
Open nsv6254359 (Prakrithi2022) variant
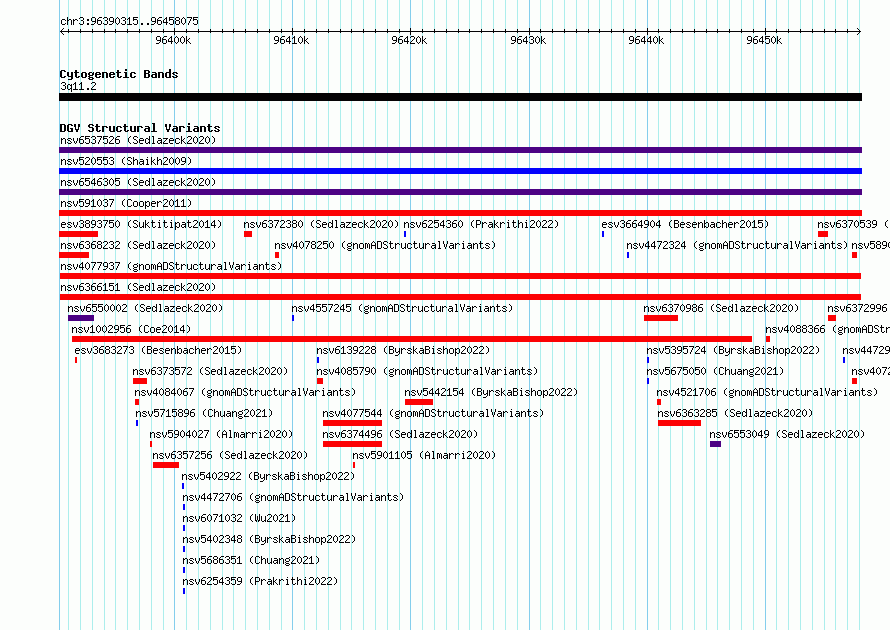[260, 581]
